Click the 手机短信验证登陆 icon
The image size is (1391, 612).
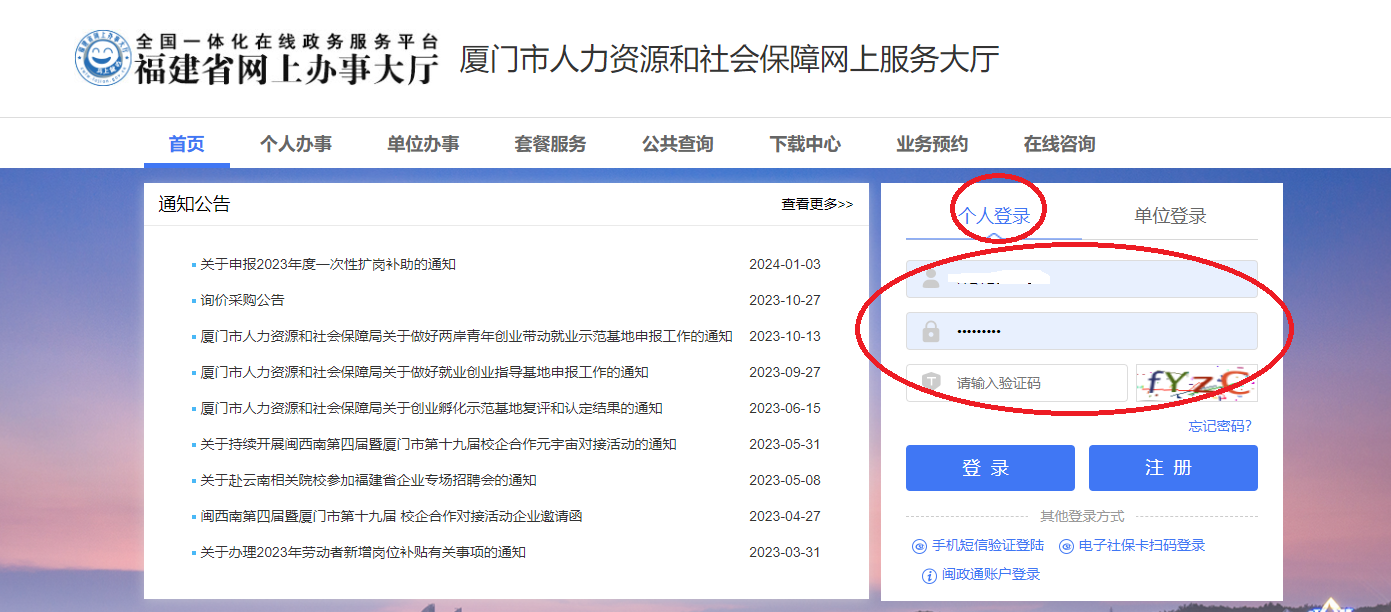[x=919, y=546]
